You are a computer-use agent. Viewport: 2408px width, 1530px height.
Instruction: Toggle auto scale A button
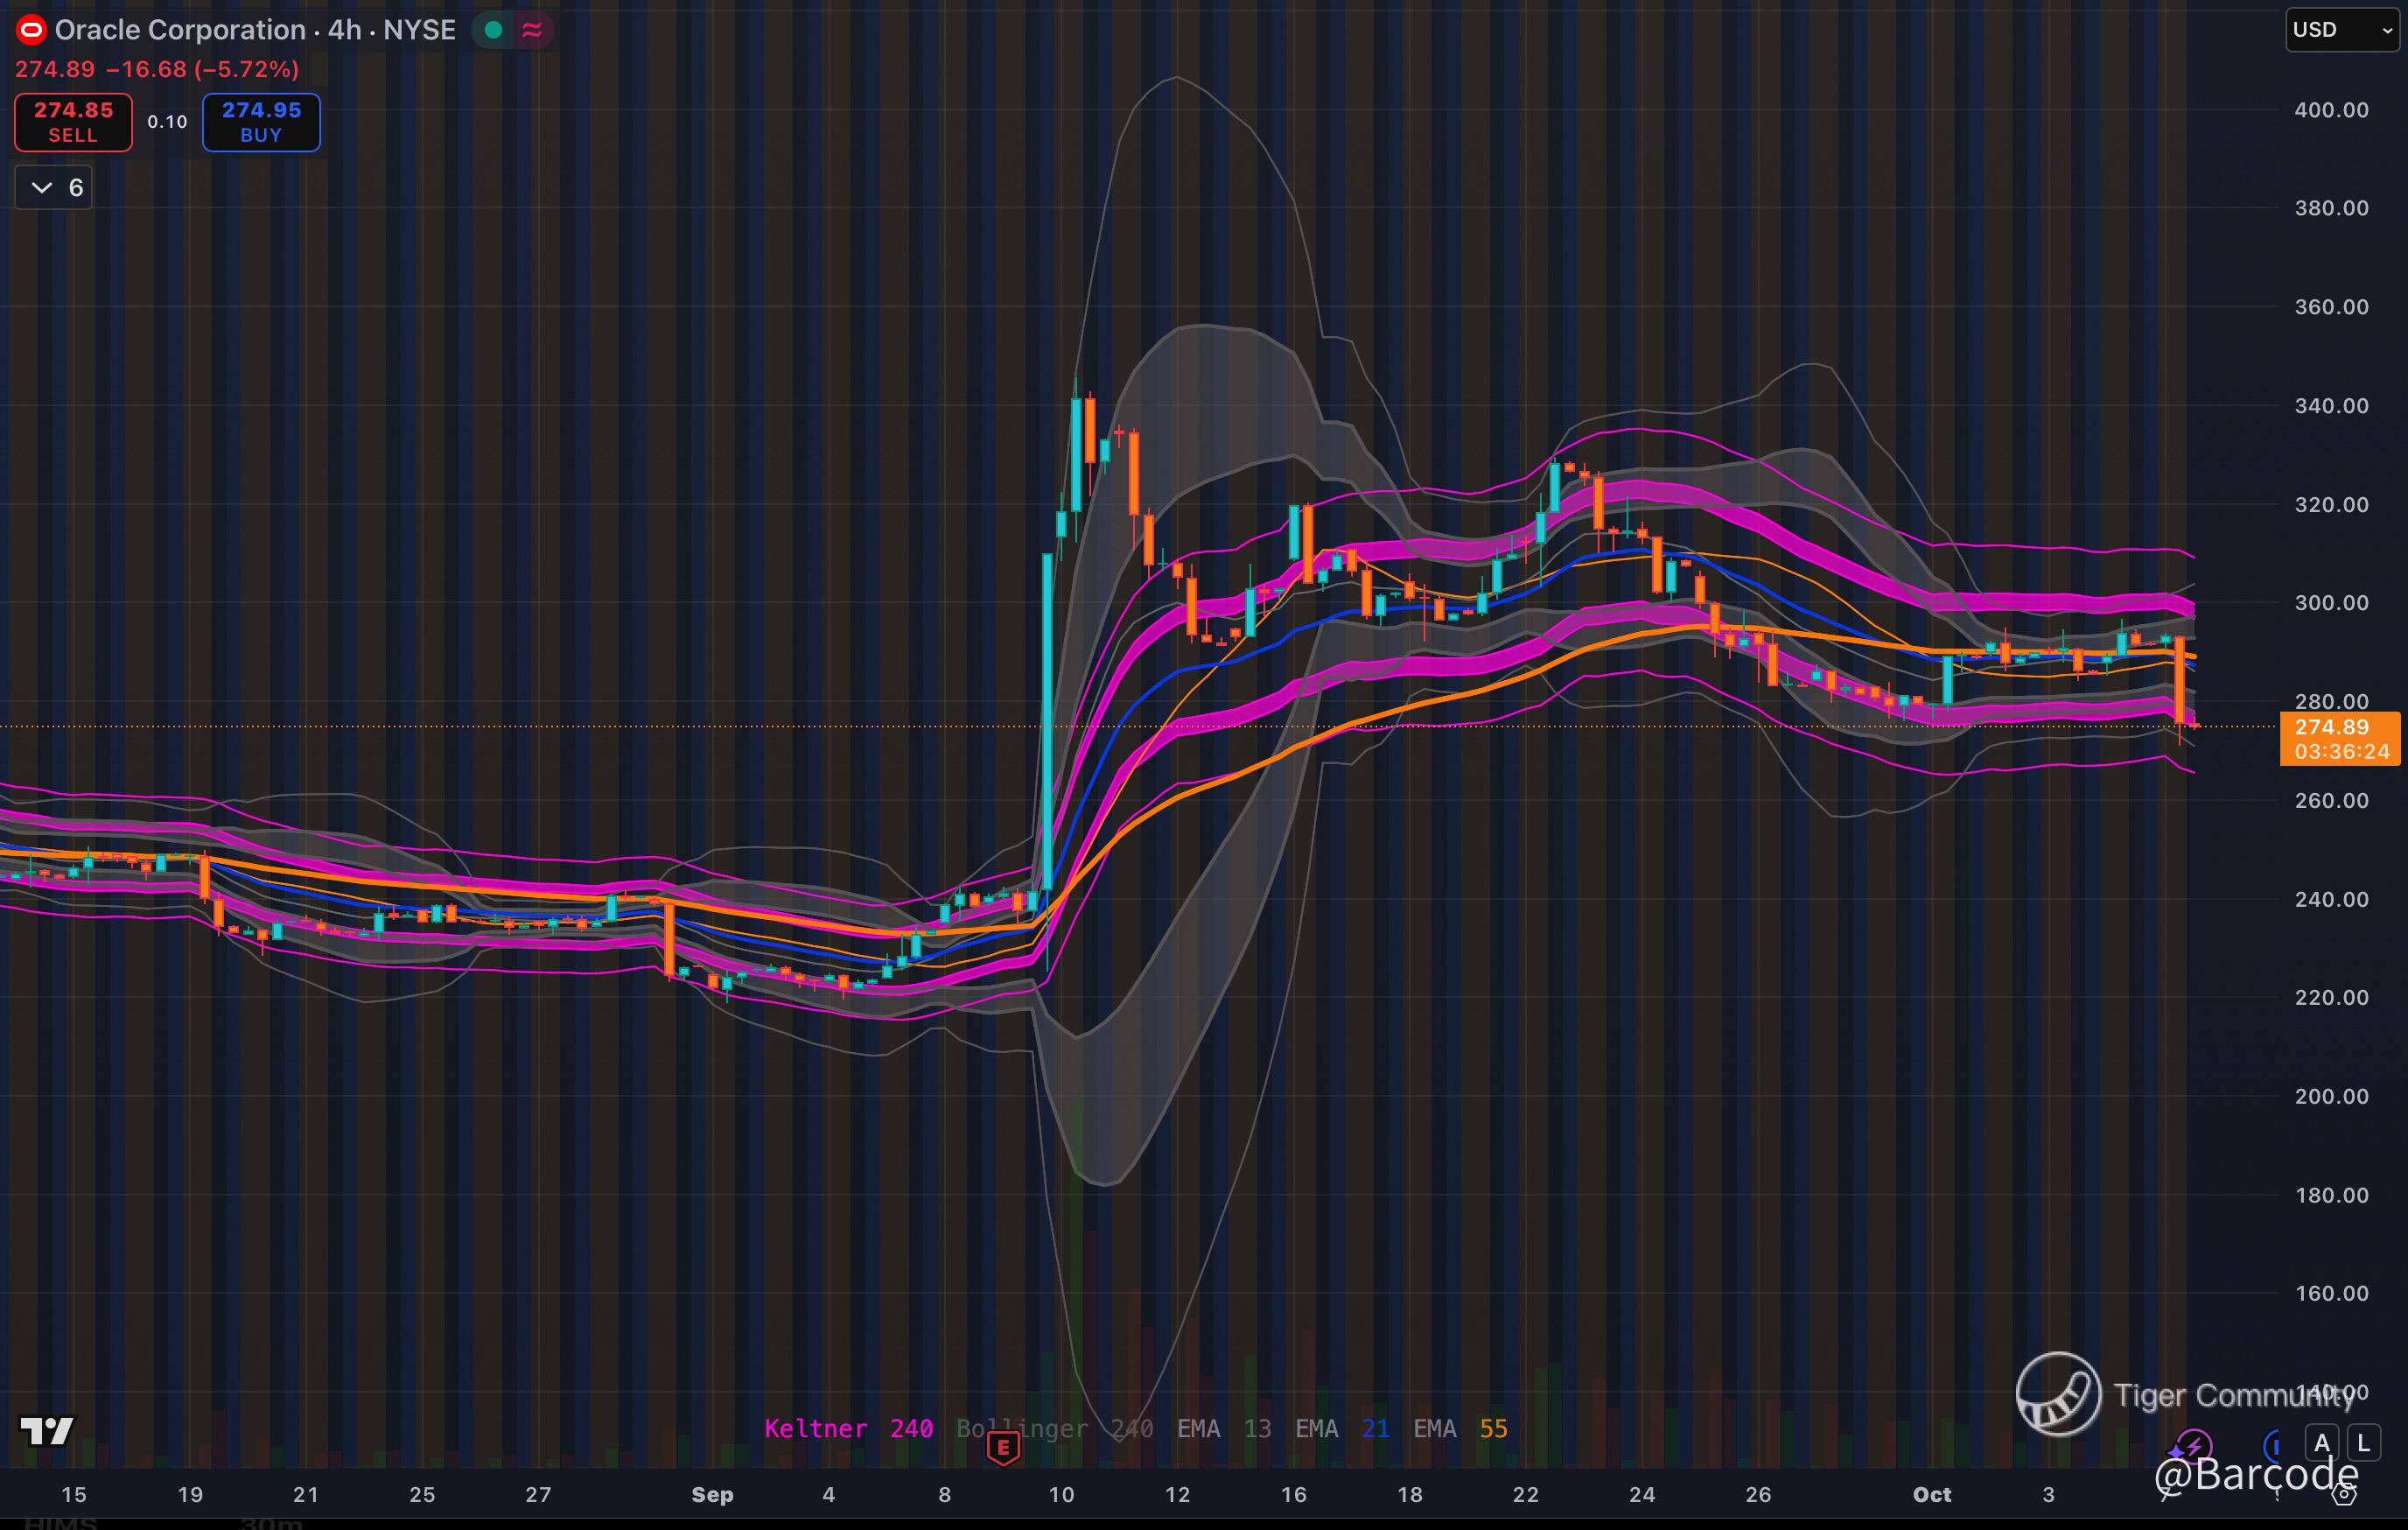(2322, 1443)
